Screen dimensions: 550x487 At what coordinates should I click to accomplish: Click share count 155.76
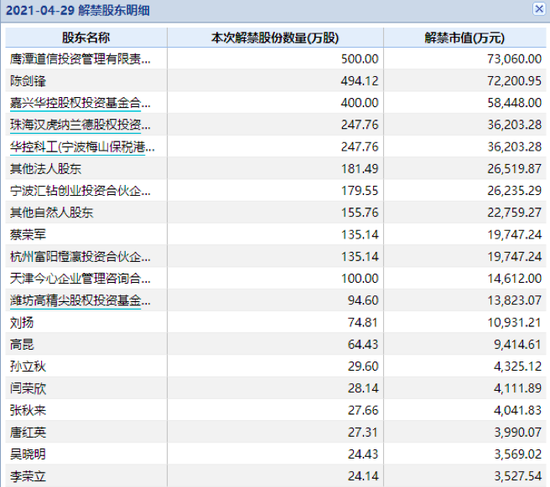point(360,213)
